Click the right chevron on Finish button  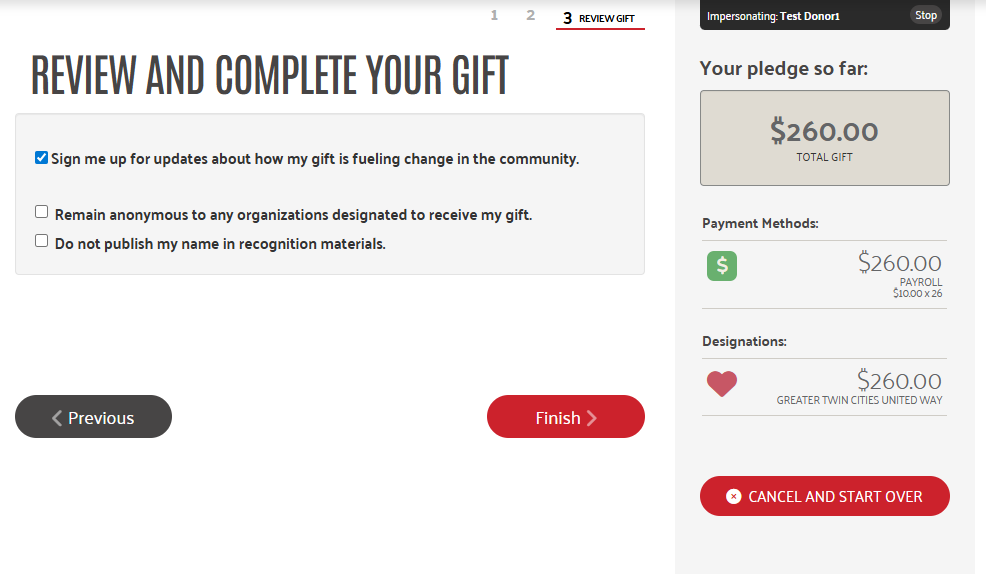pos(592,418)
